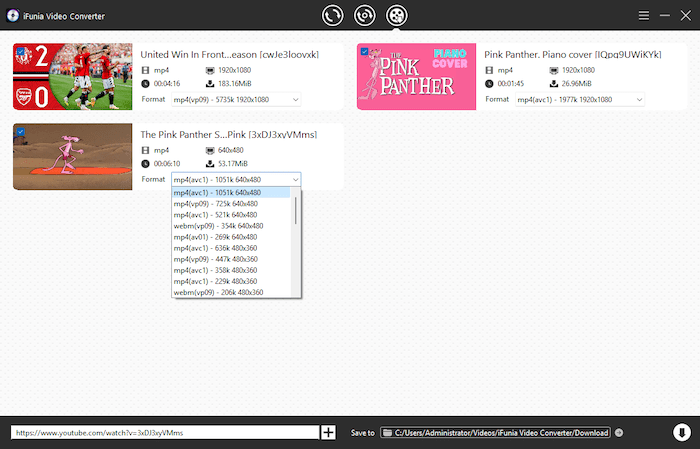This screenshot has width=700, height=449.
Task: Click the format list scrollbar
Action: coord(295,212)
